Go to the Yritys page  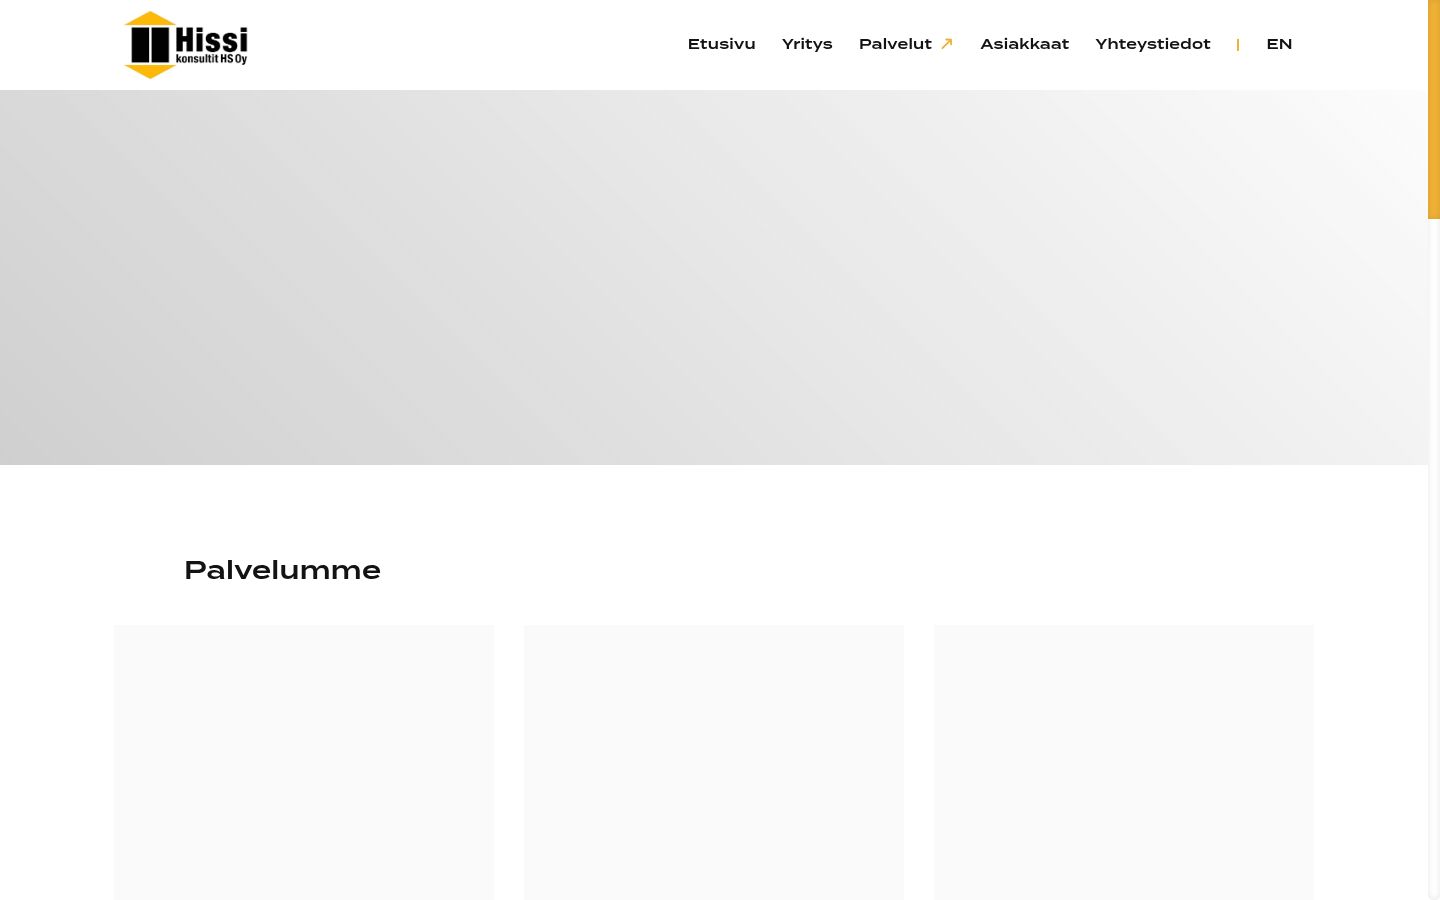click(807, 44)
